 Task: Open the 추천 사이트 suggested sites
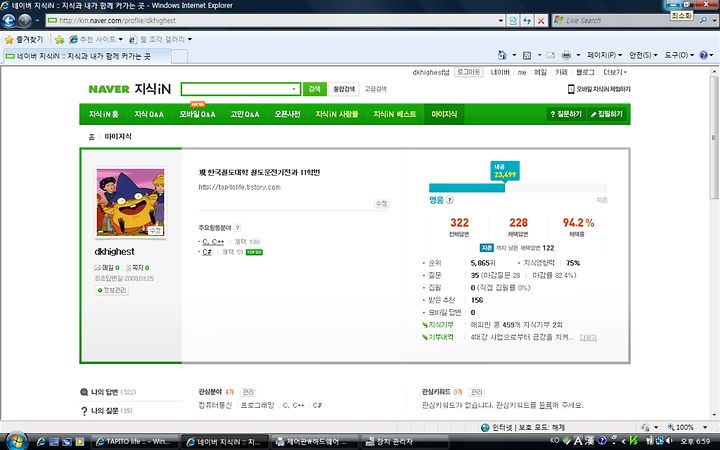(96, 39)
